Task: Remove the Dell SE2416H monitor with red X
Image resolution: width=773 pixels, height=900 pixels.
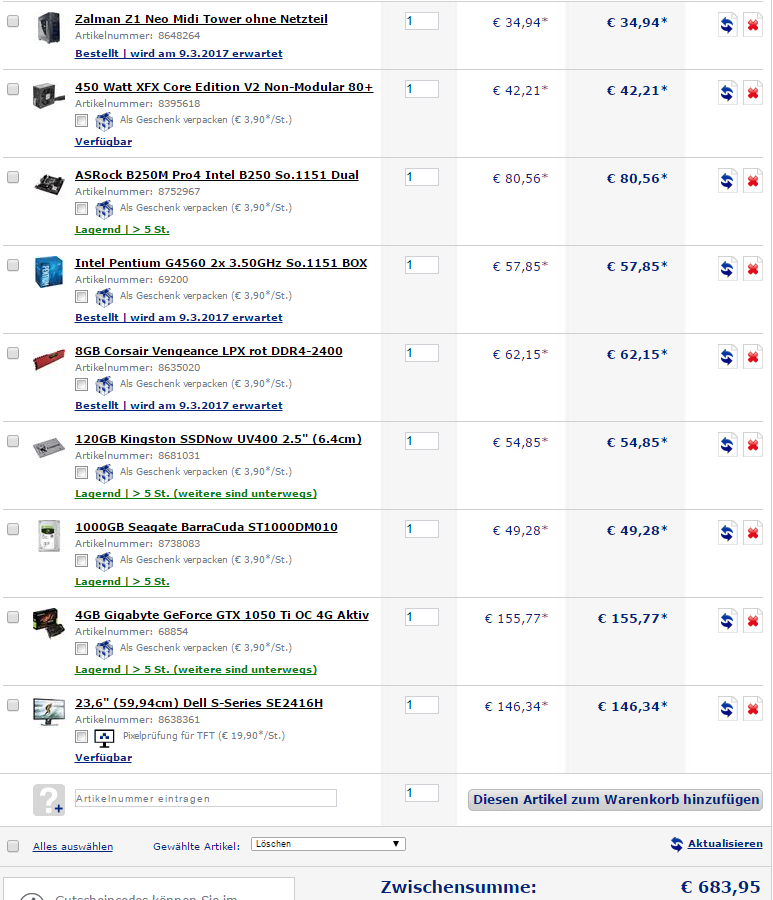Action: point(752,709)
